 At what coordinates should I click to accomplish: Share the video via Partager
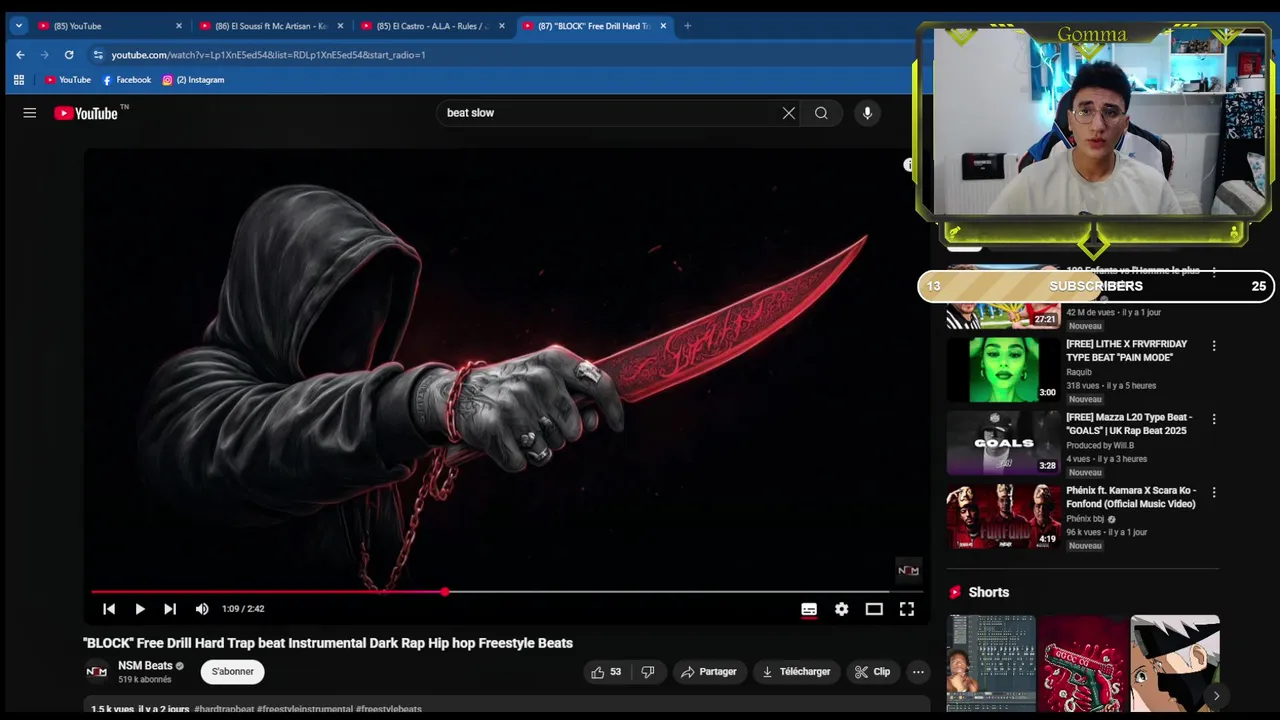tap(709, 672)
